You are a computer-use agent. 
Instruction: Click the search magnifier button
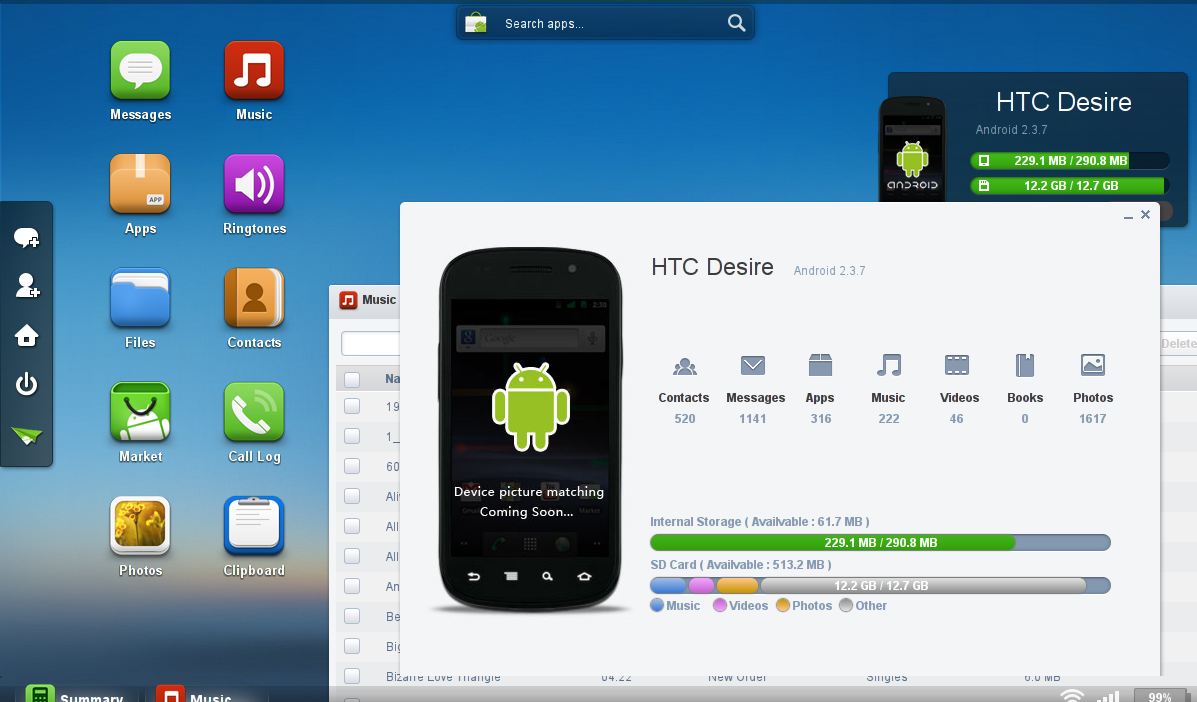tap(736, 24)
